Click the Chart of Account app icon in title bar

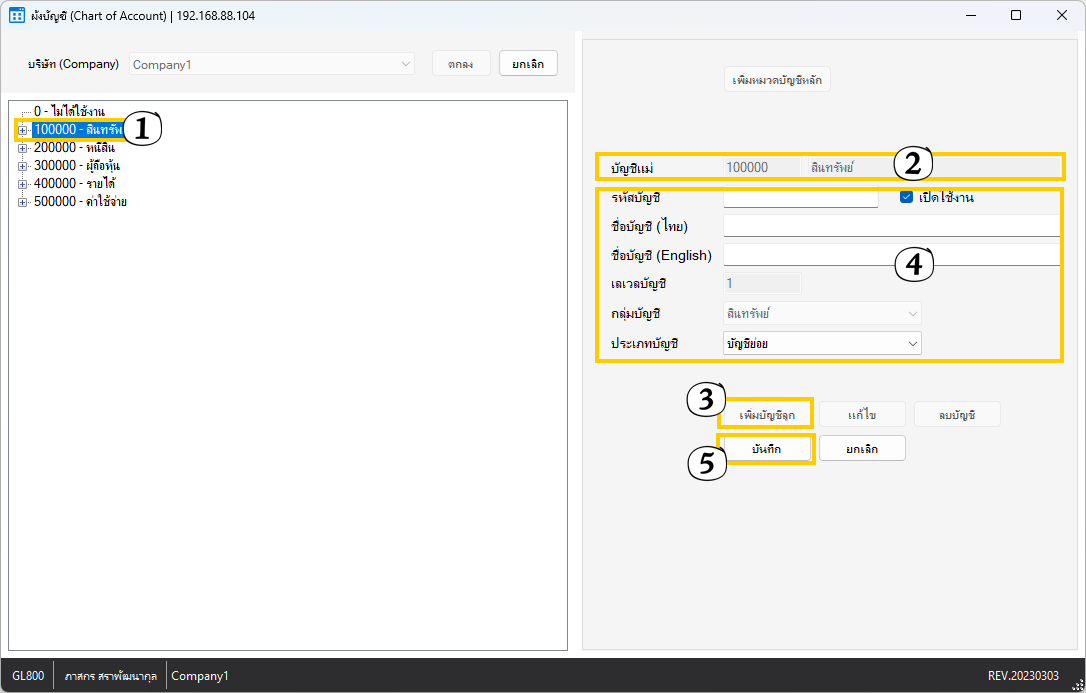[17, 15]
